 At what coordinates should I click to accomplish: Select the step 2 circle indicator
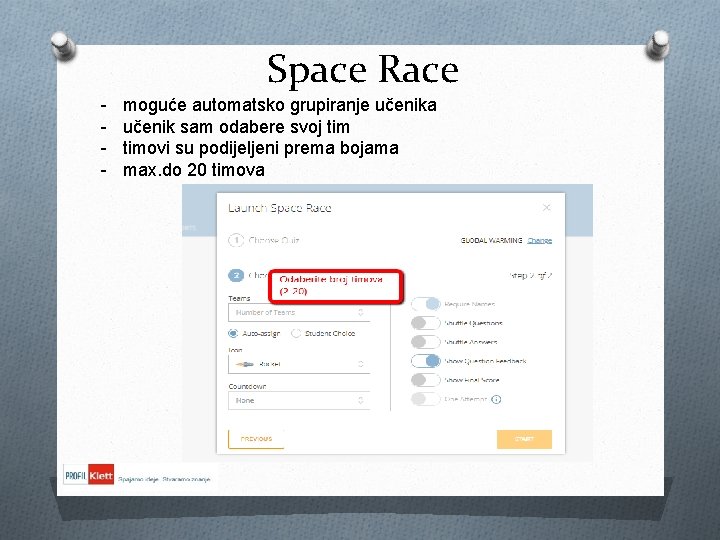[236, 276]
